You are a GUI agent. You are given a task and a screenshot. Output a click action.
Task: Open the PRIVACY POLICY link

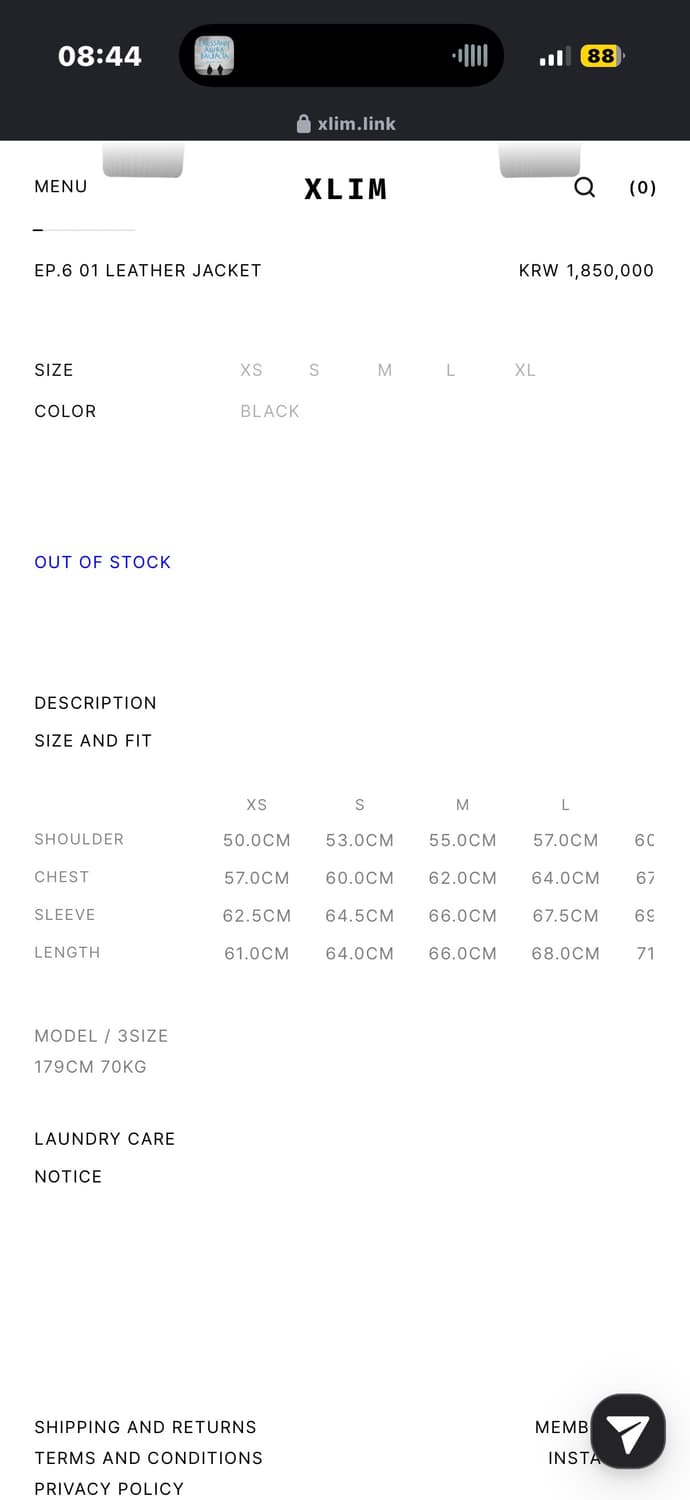click(x=109, y=1489)
